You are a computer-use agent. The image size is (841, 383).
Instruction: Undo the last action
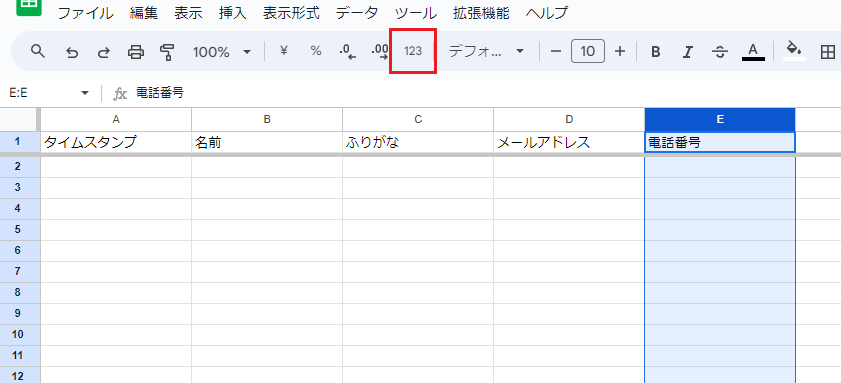point(71,52)
